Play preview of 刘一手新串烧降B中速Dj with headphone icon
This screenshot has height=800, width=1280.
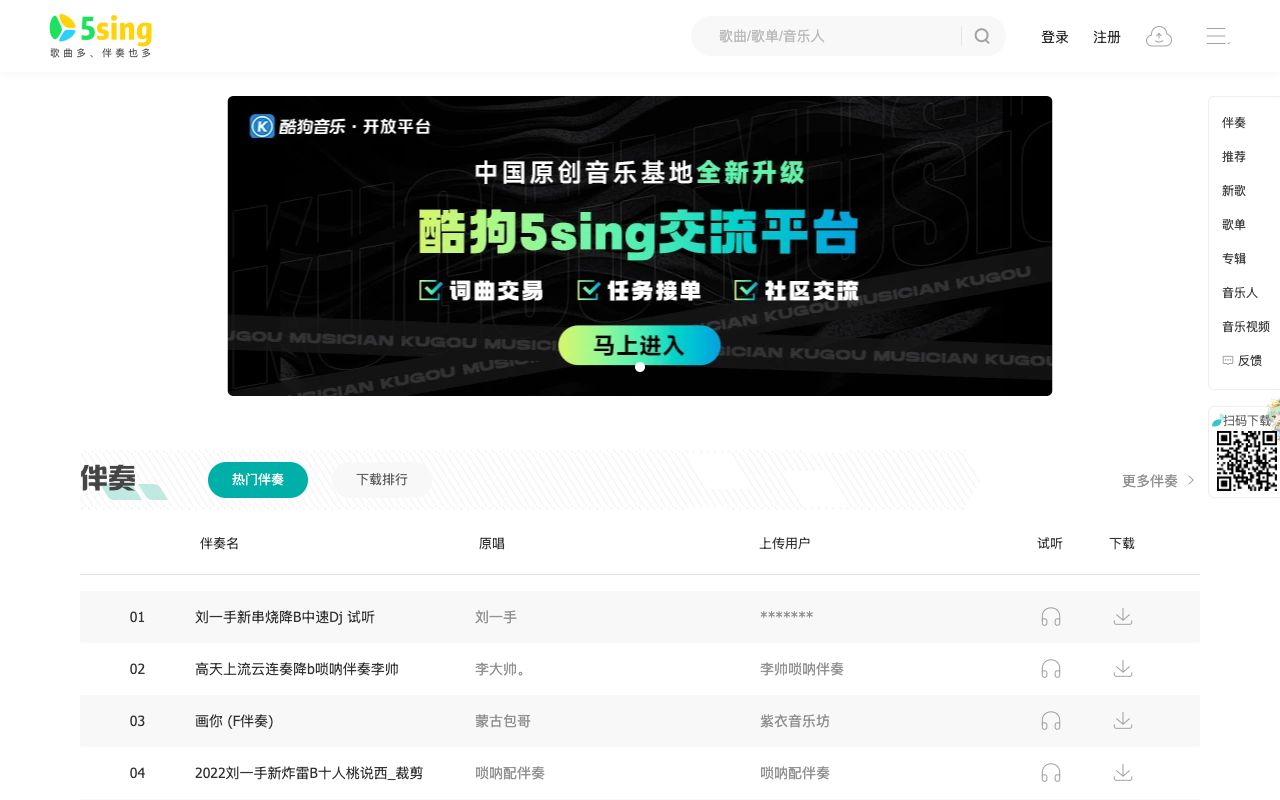coord(1050,617)
